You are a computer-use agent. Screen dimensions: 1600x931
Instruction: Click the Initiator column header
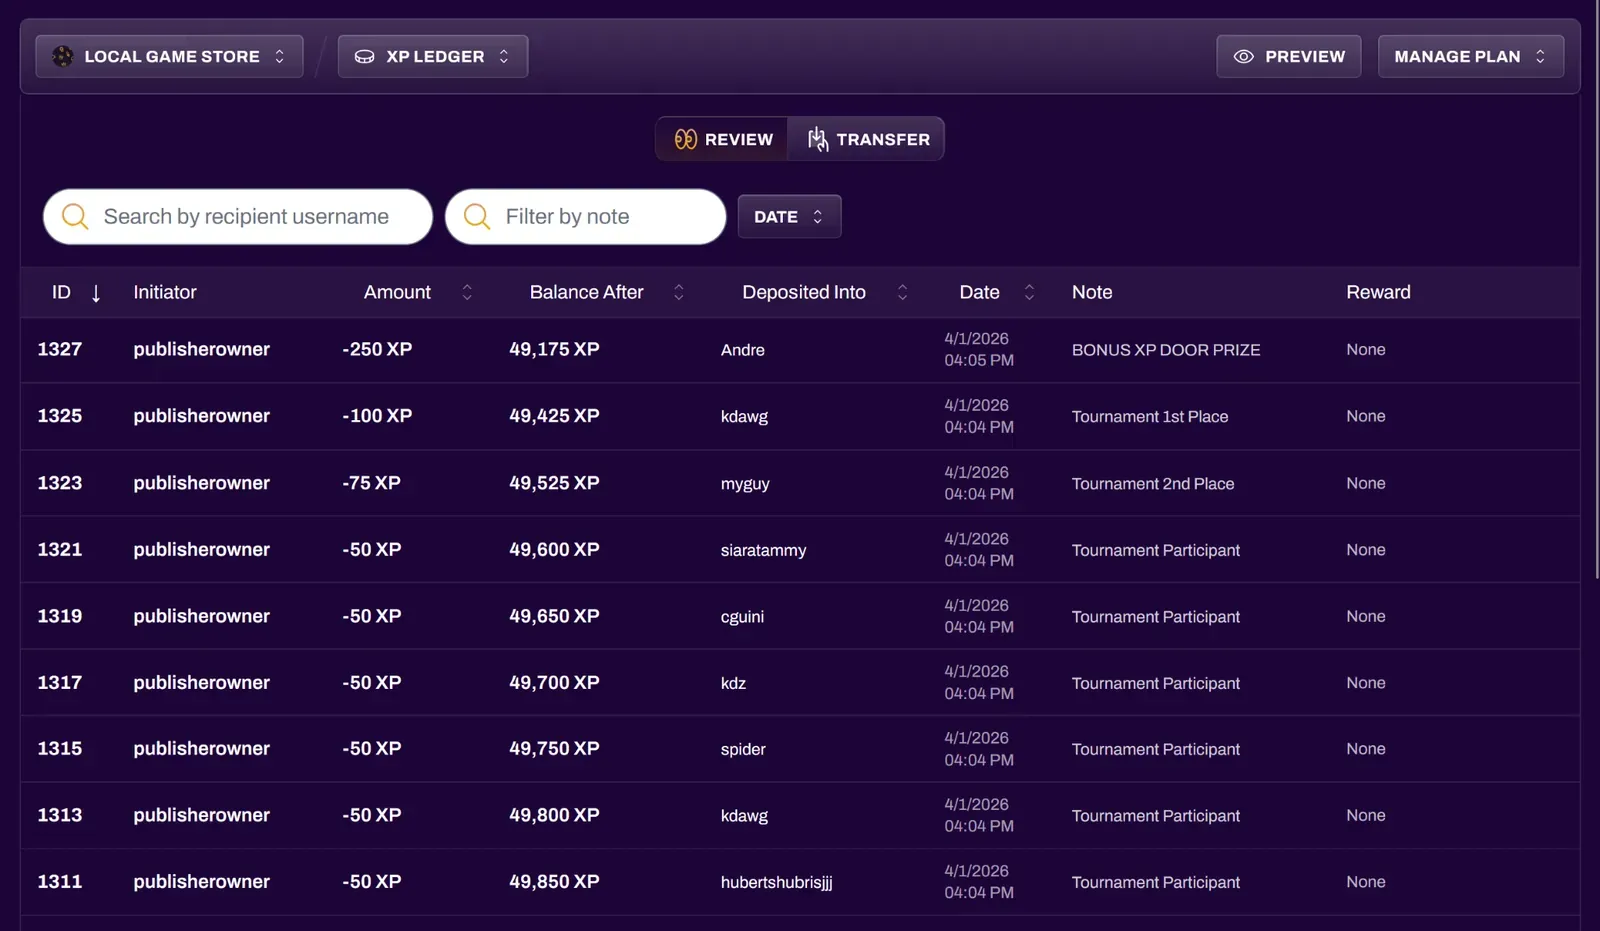pos(165,292)
